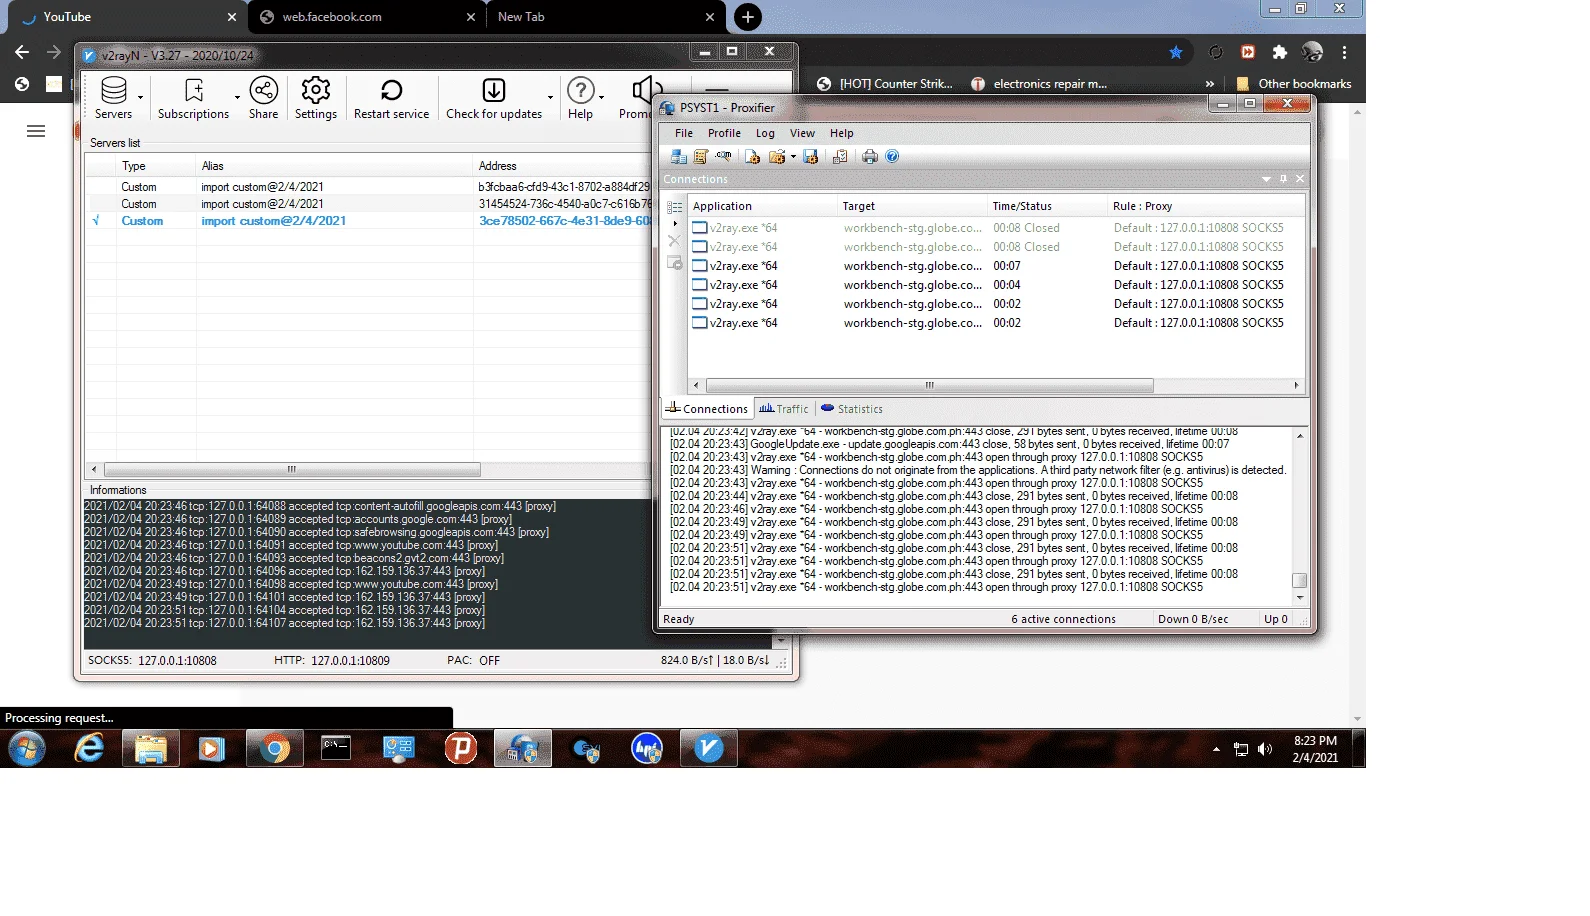
Task: Switch to Proxifier Statistics tab
Action: point(852,409)
